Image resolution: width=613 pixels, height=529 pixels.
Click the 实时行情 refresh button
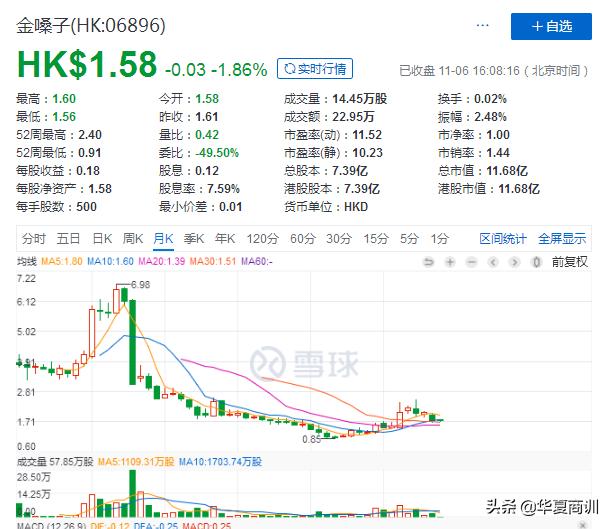tap(315, 69)
